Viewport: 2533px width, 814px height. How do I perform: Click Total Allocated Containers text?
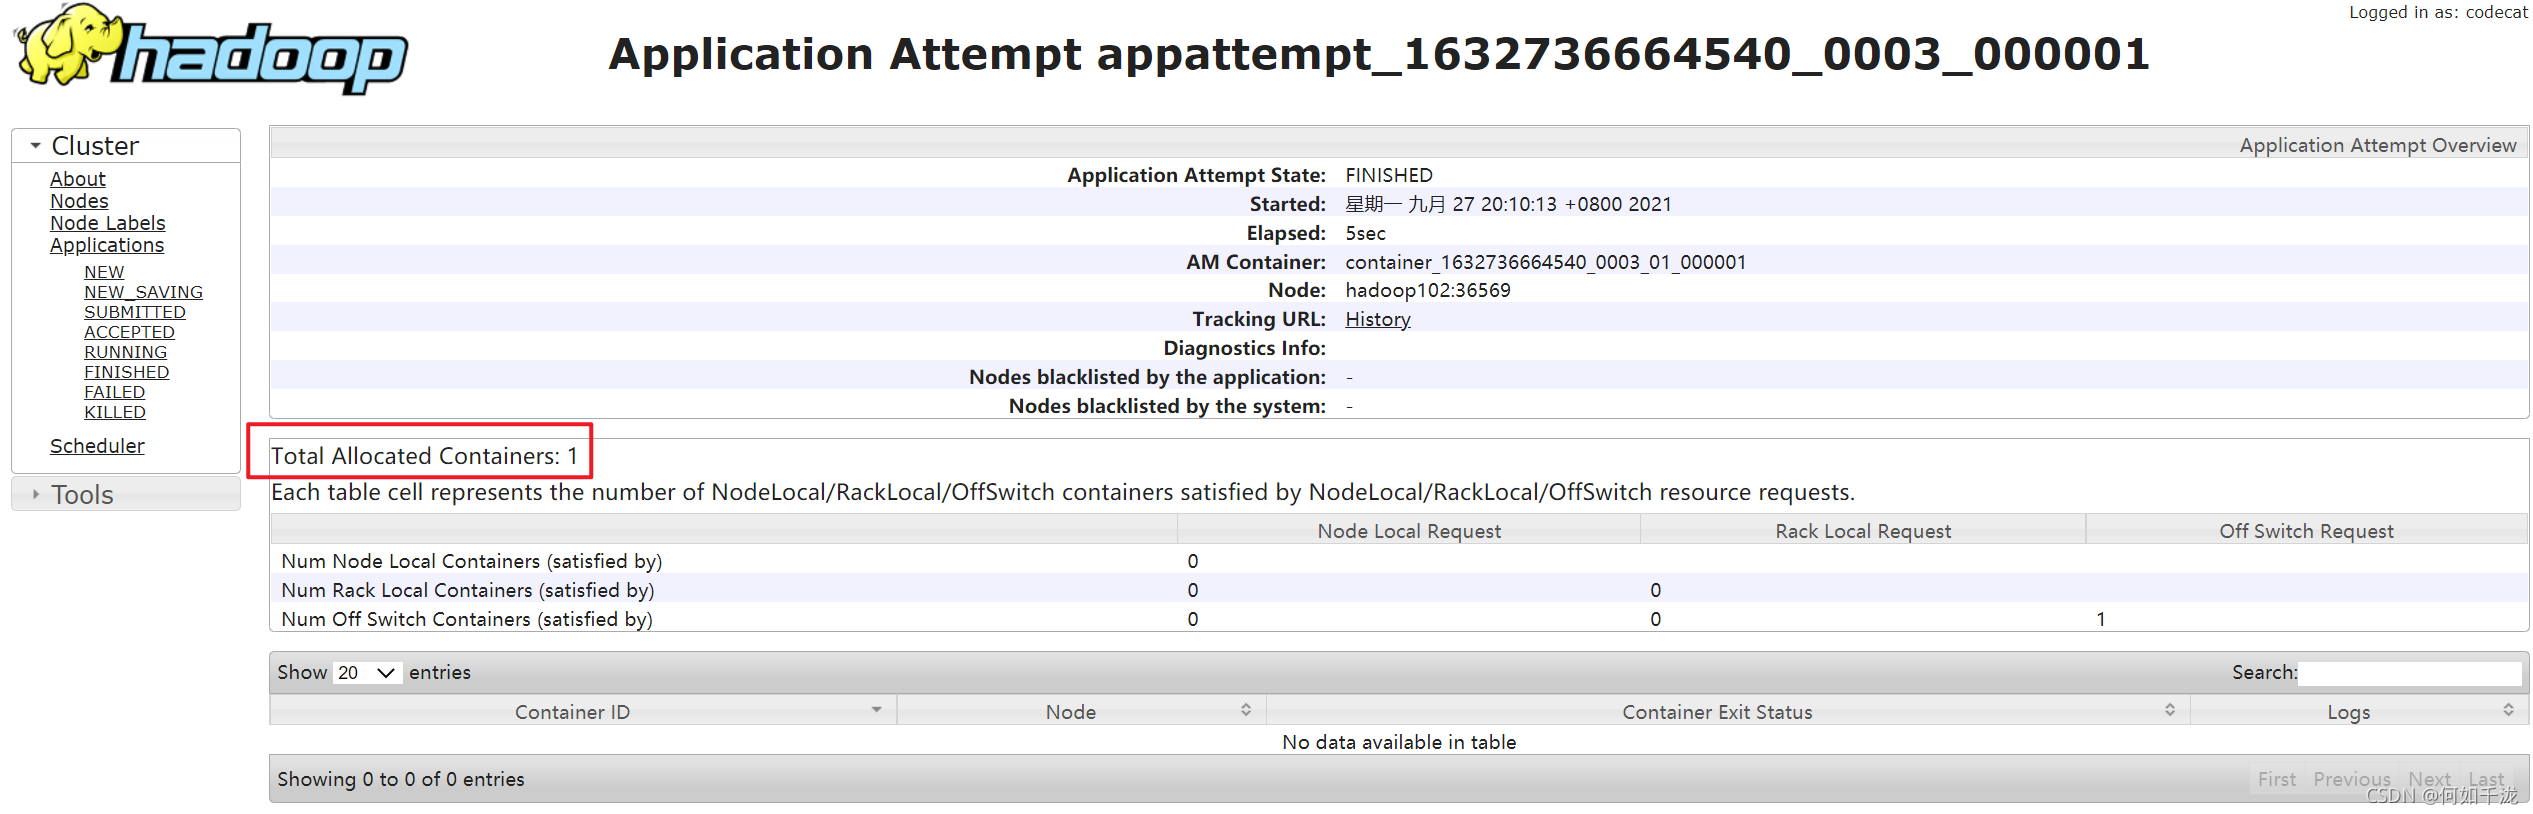(x=424, y=456)
